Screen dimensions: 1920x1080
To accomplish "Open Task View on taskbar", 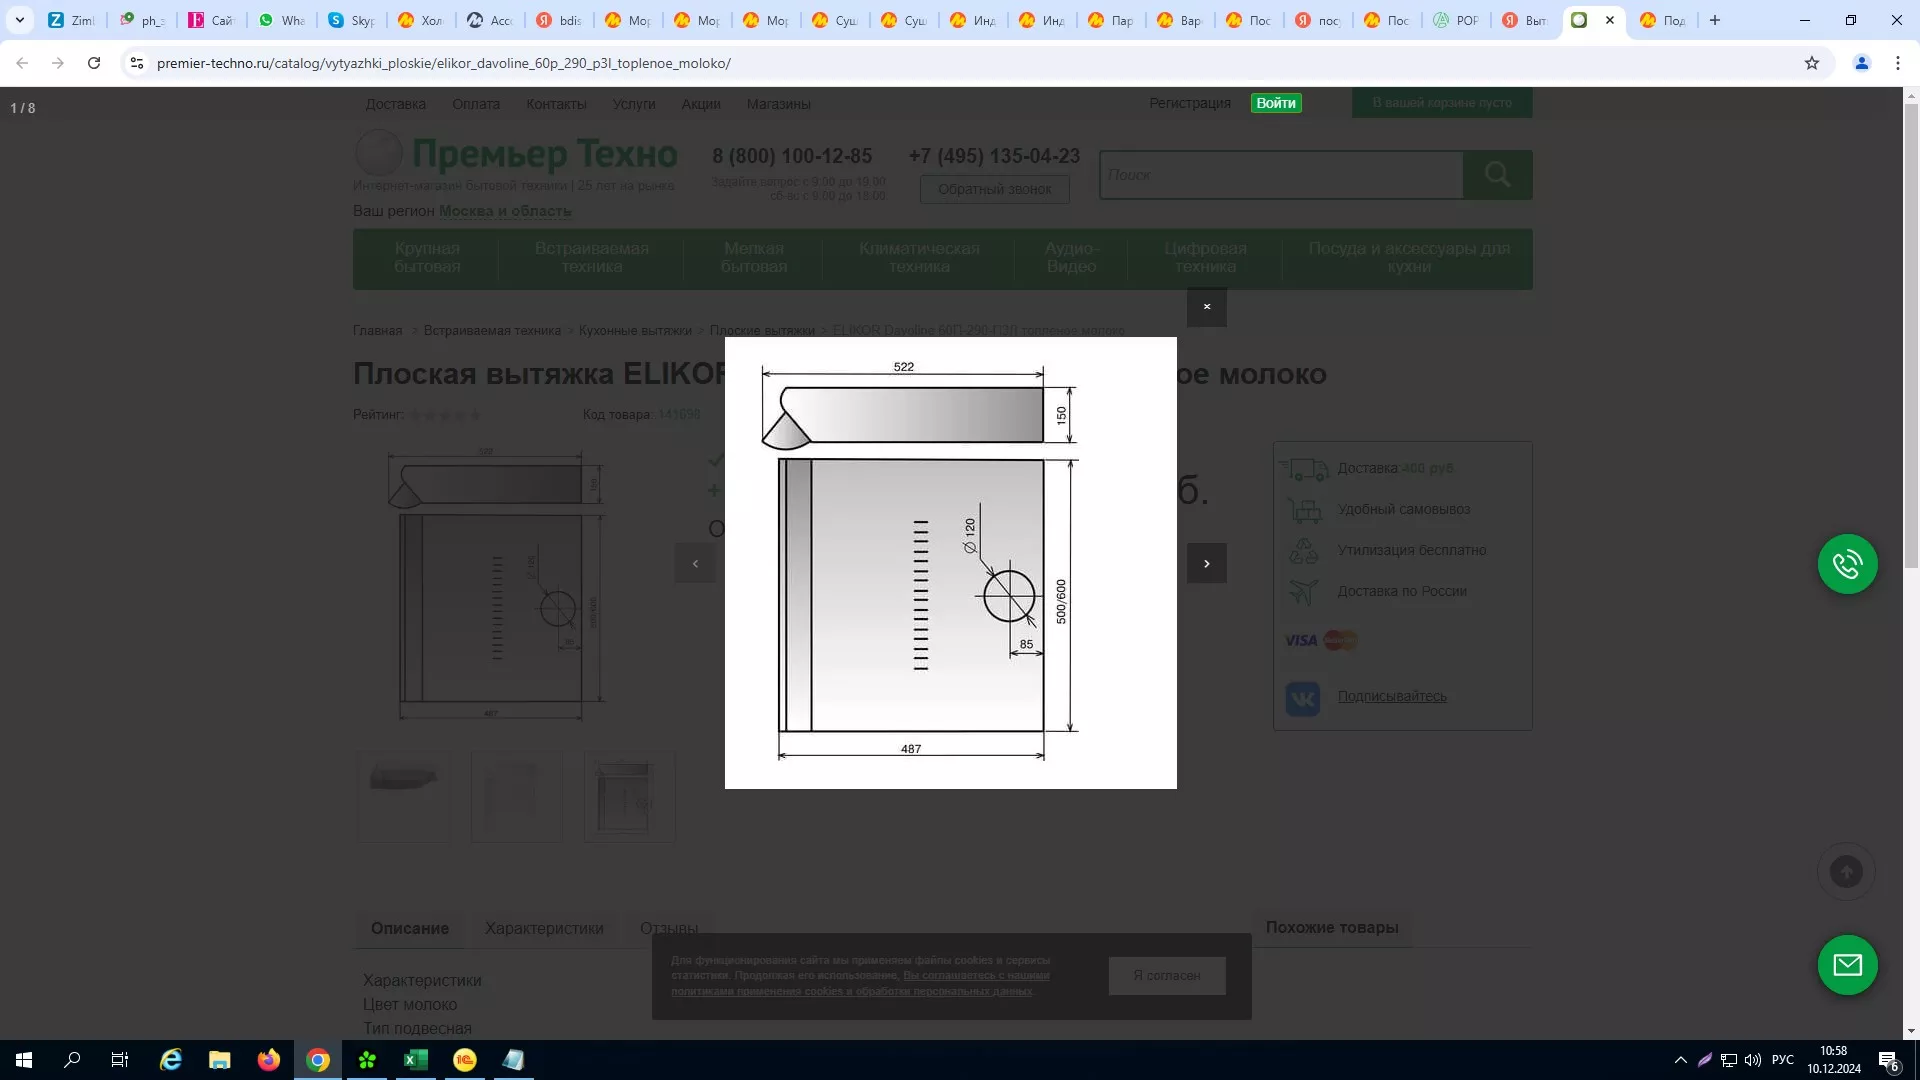I will click(120, 1060).
